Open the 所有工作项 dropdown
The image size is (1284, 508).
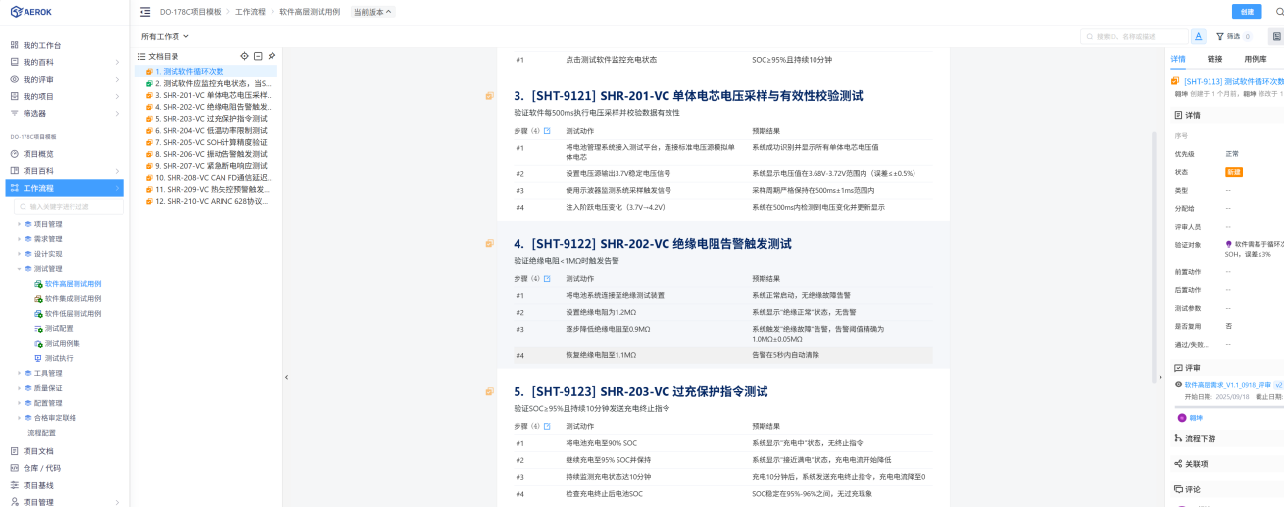tap(165, 36)
